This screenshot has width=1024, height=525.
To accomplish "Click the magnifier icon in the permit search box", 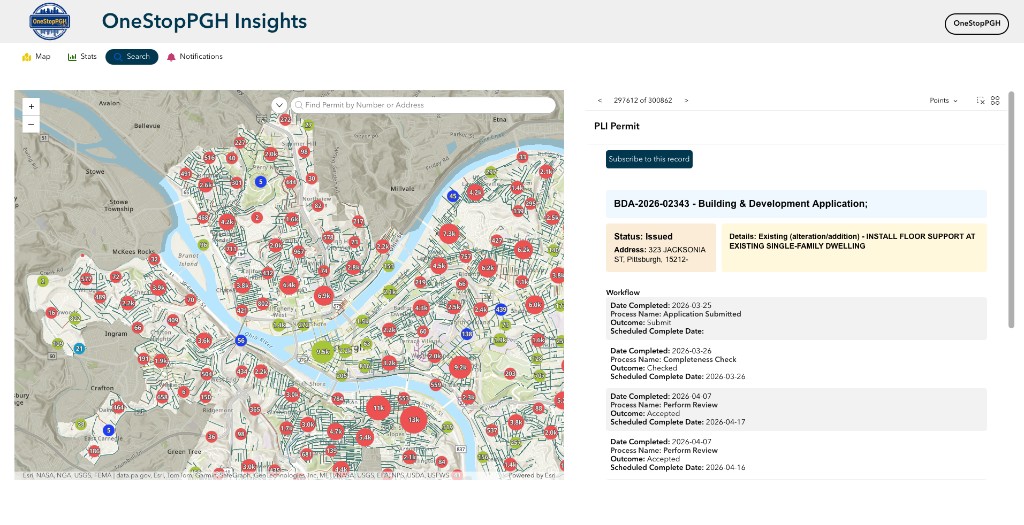I will (299, 104).
